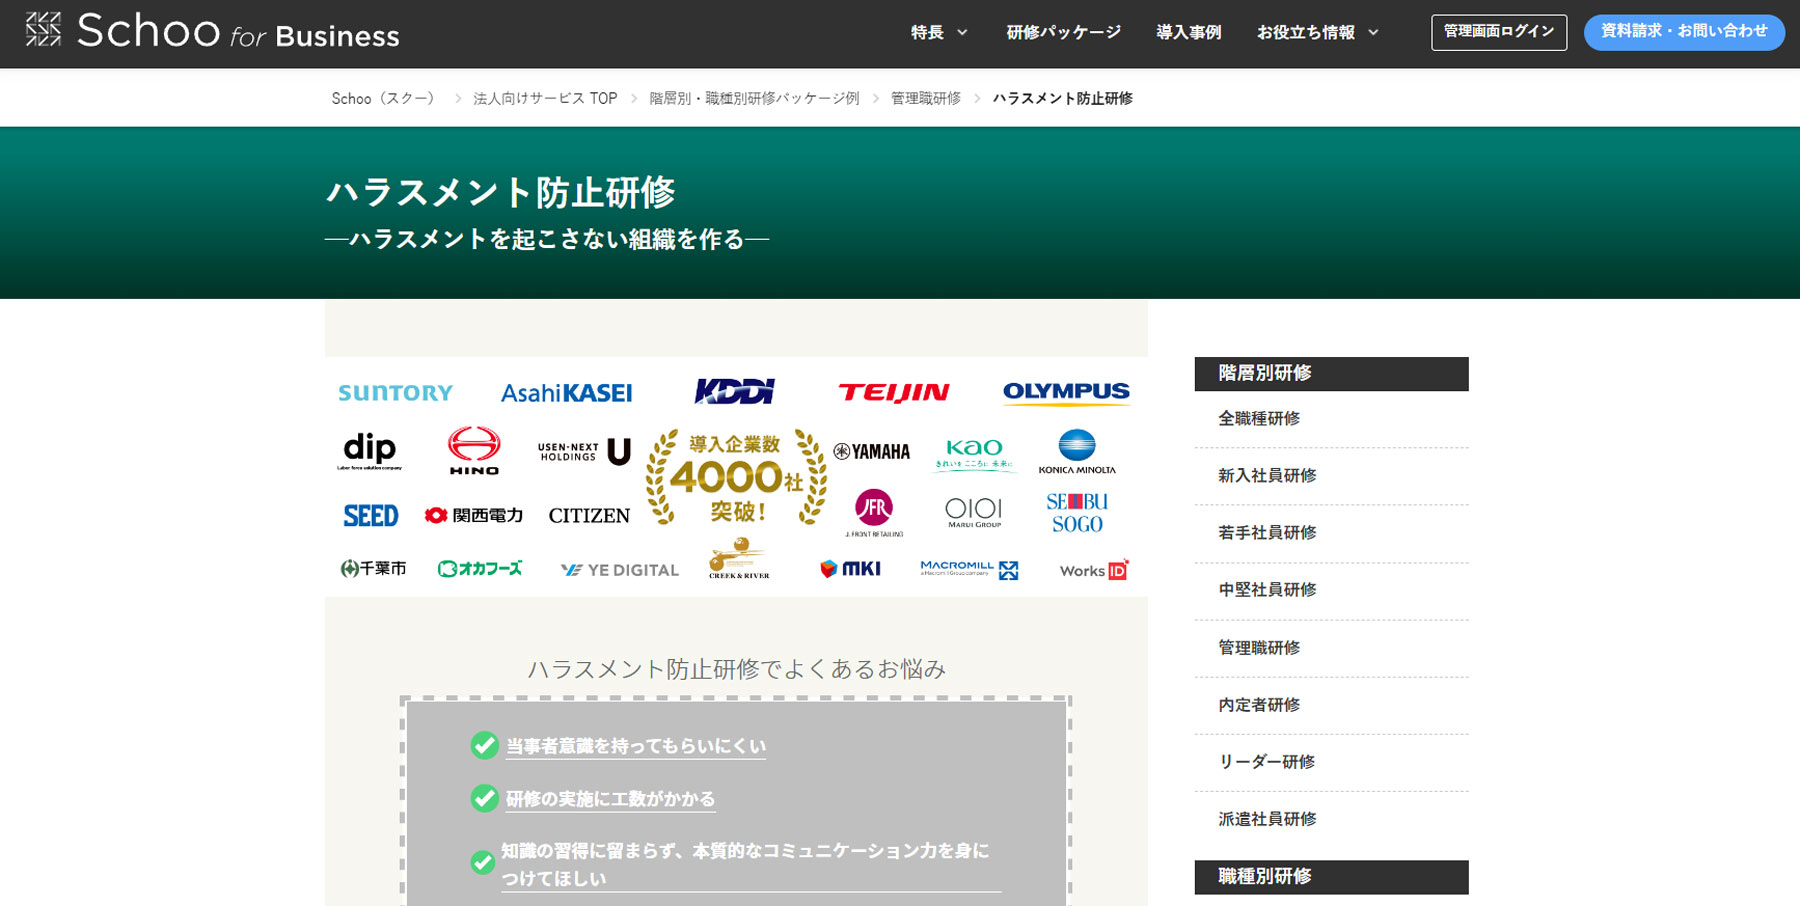
Task: Click the KDDI logo
Action: [x=735, y=391]
